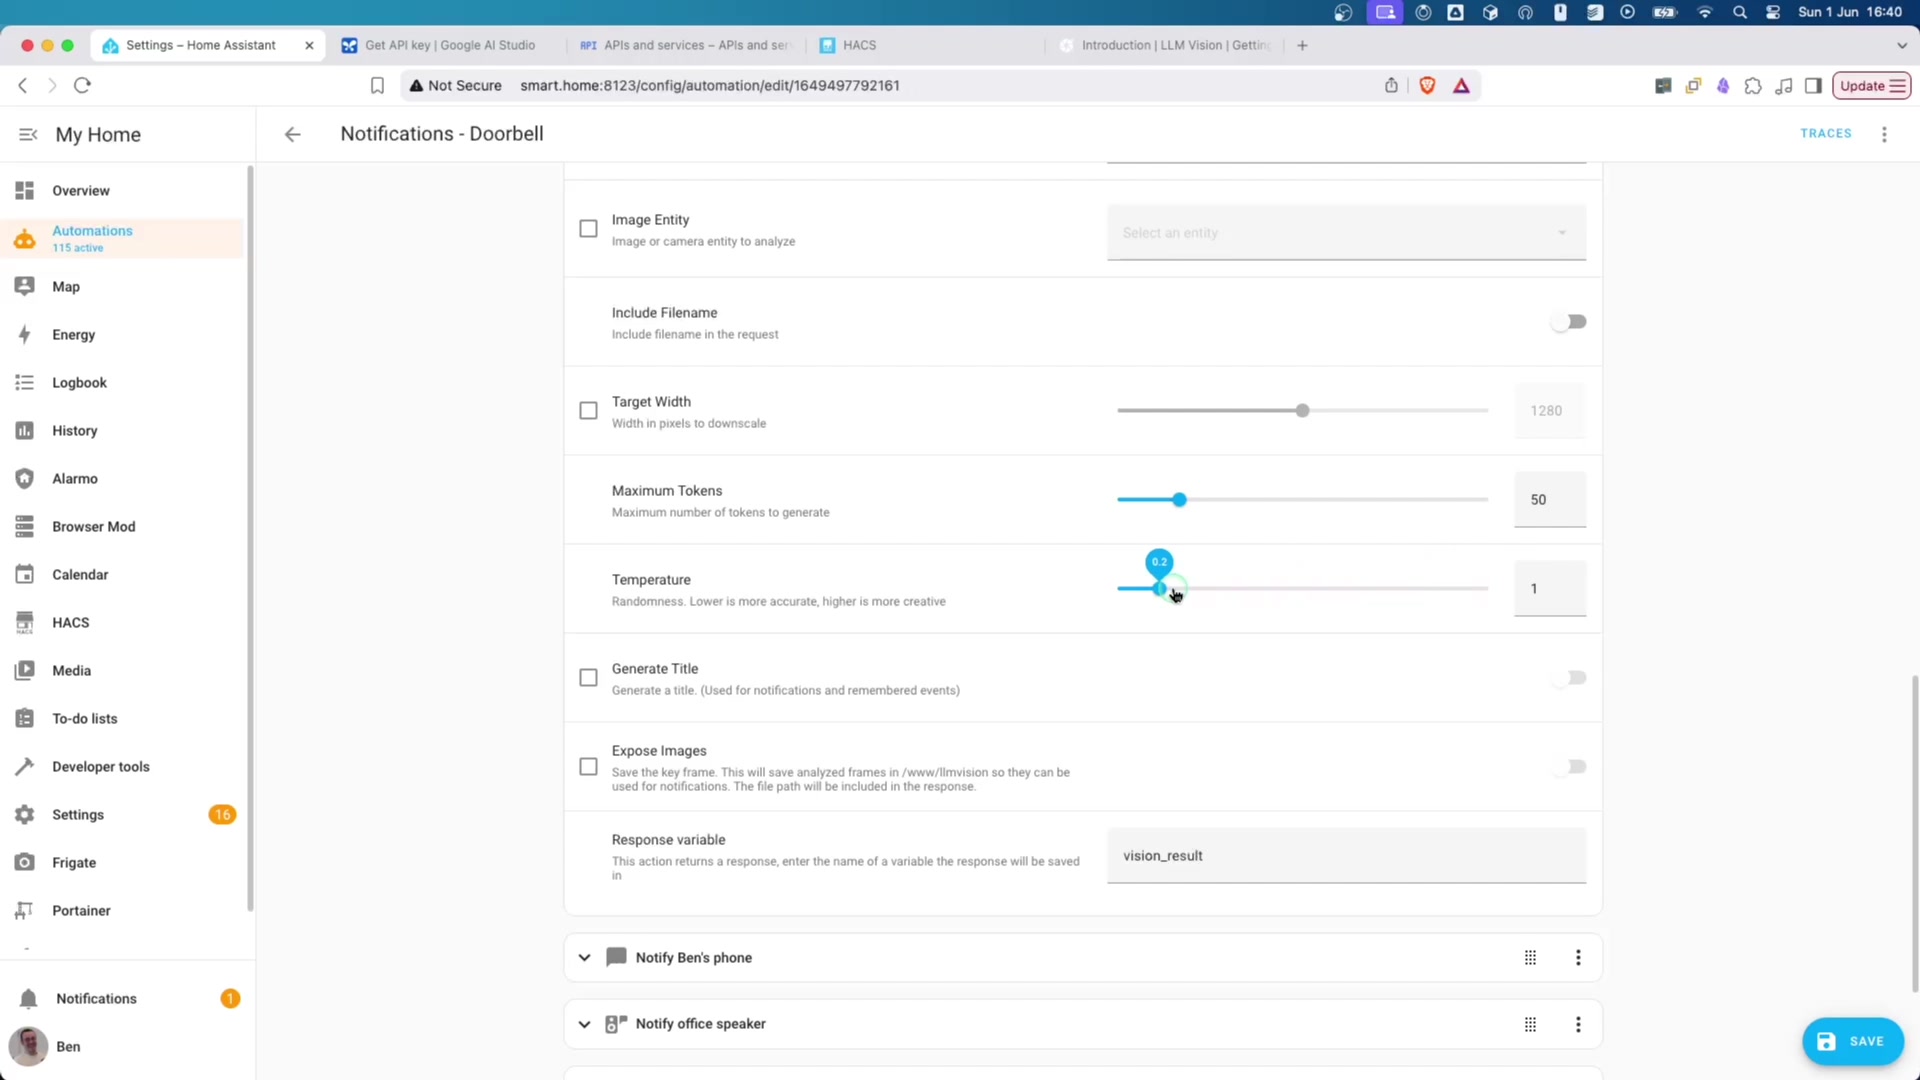Open the TRACES link
Screen dimensions: 1920x1080
(1825, 134)
